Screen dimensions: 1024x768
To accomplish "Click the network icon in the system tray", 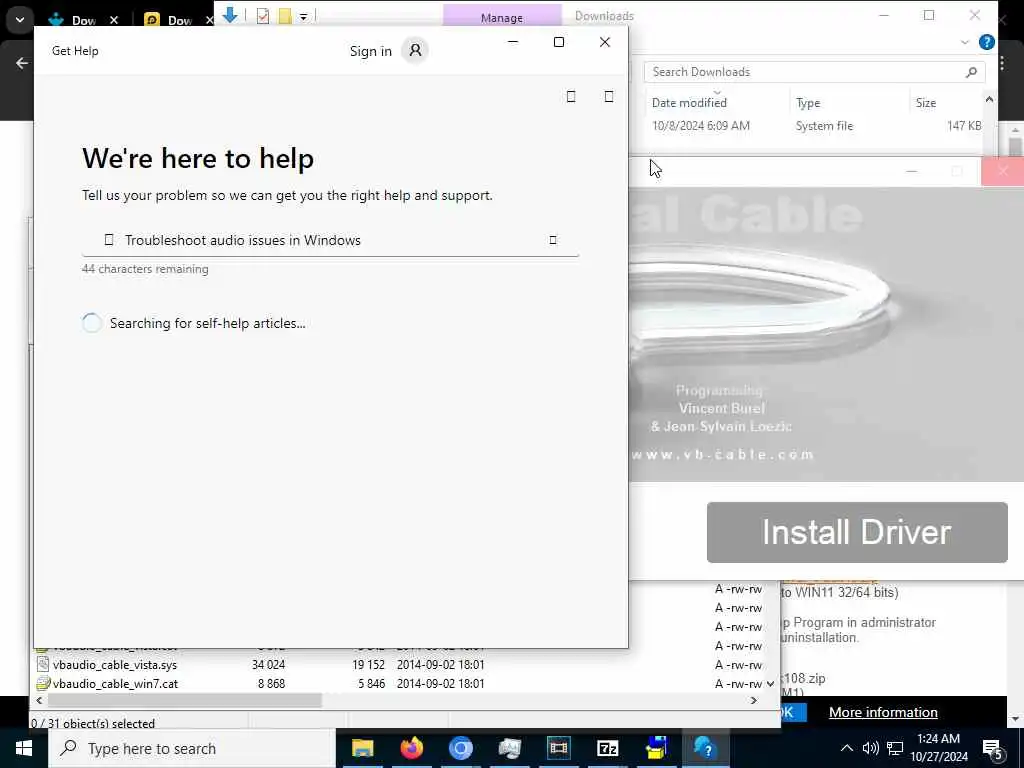I will (895, 748).
